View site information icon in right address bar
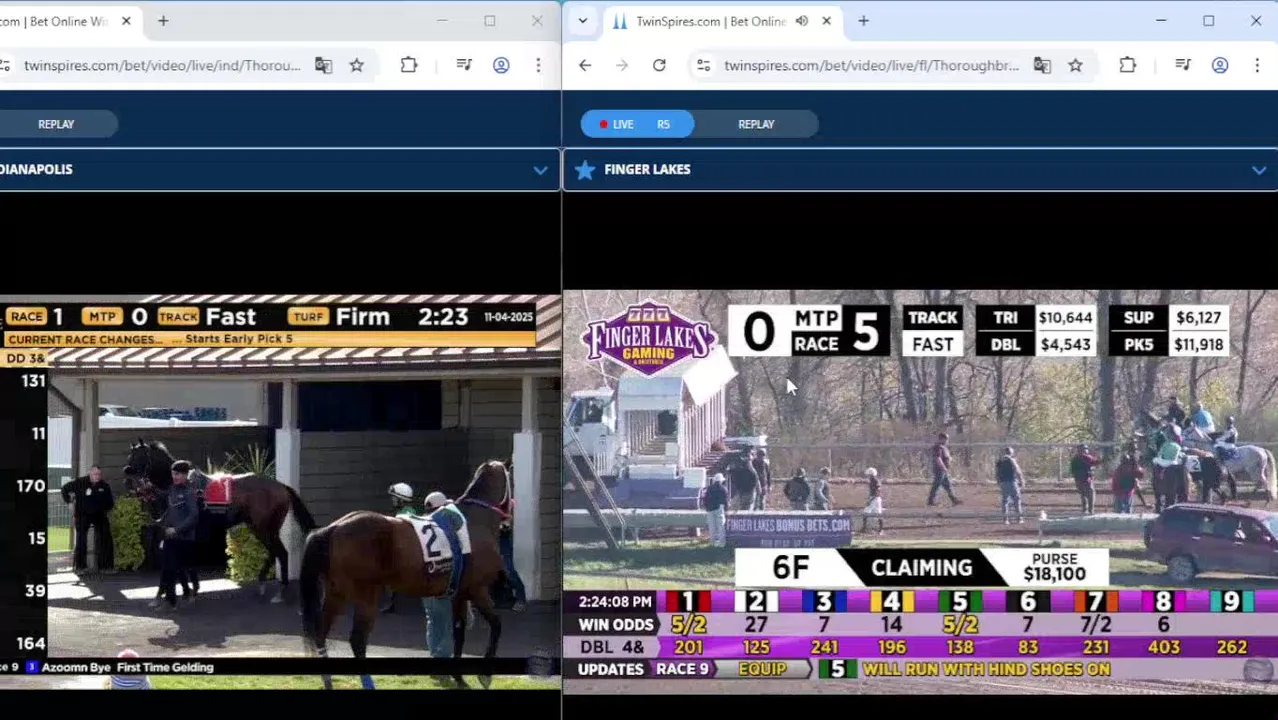The height and width of the screenshot is (720, 1278). pyautogui.click(x=704, y=65)
